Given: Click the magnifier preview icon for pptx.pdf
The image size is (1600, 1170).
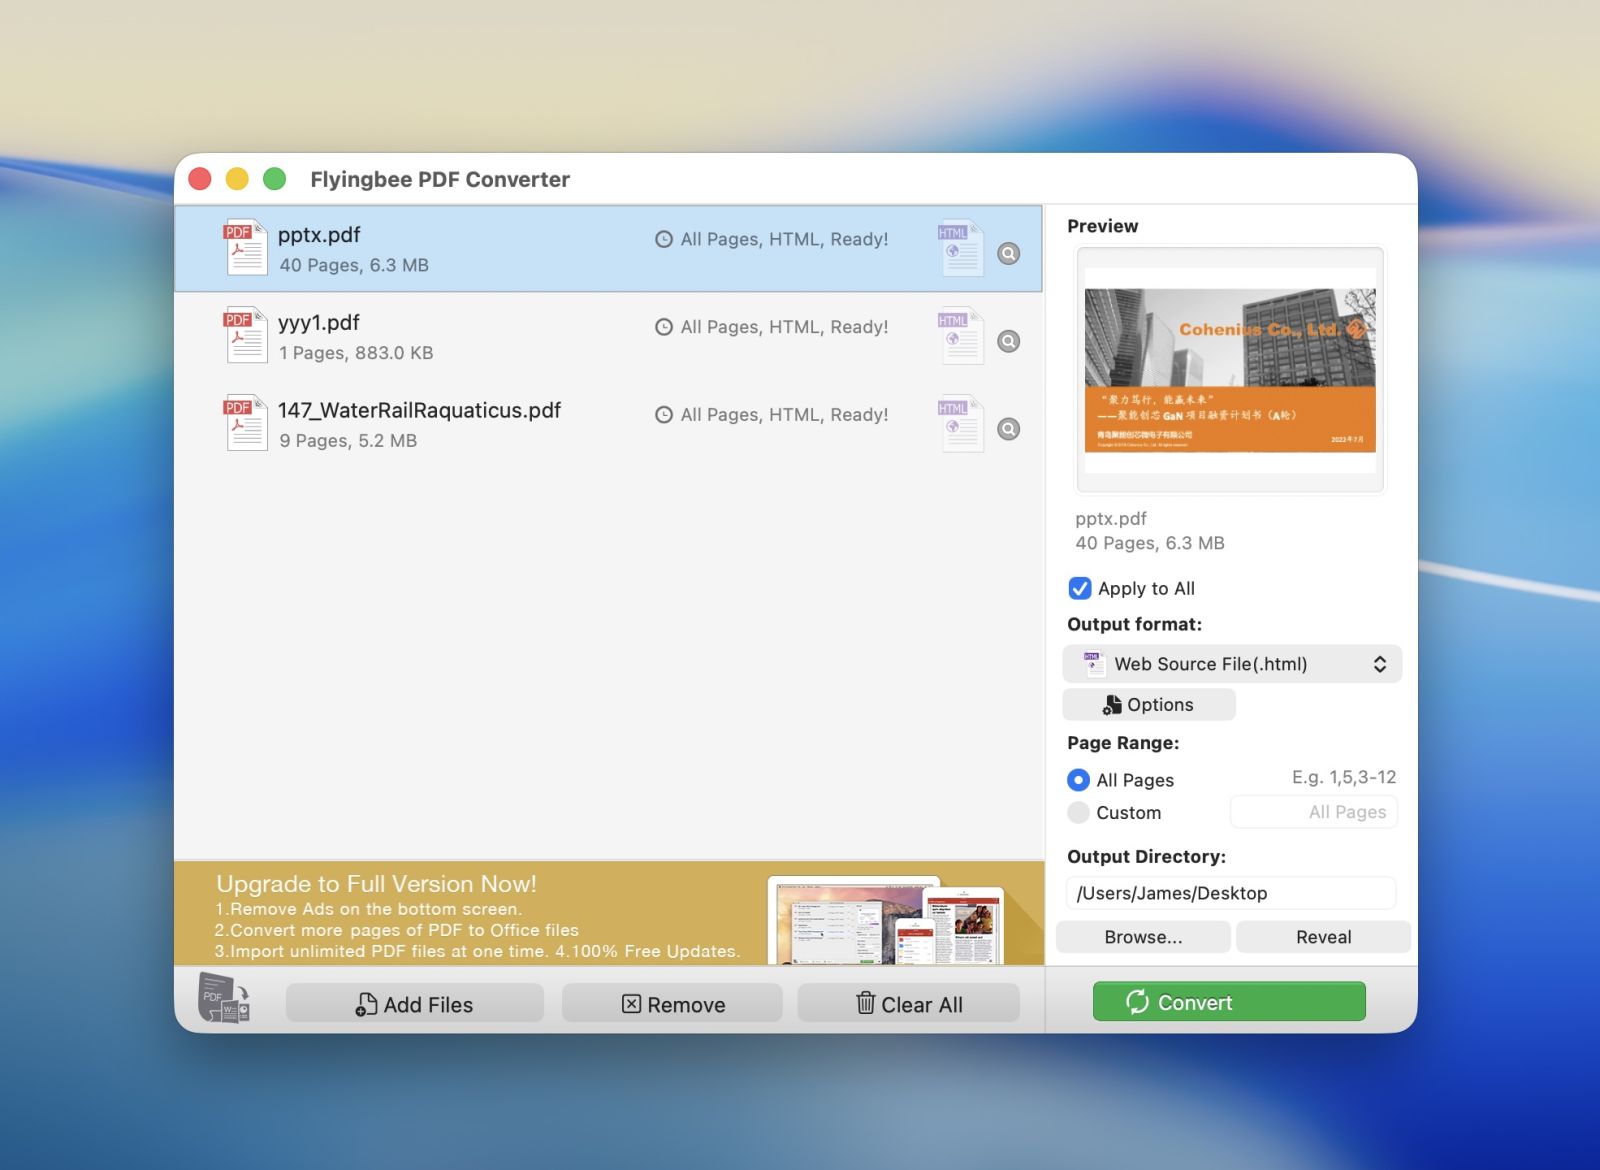Looking at the screenshot, I should [1009, 254].
